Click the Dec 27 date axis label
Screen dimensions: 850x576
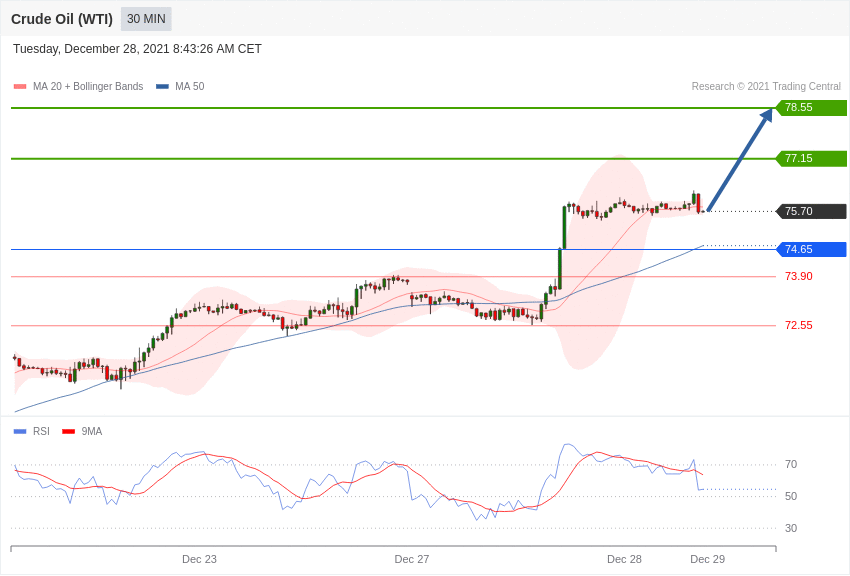coord(411,559)
